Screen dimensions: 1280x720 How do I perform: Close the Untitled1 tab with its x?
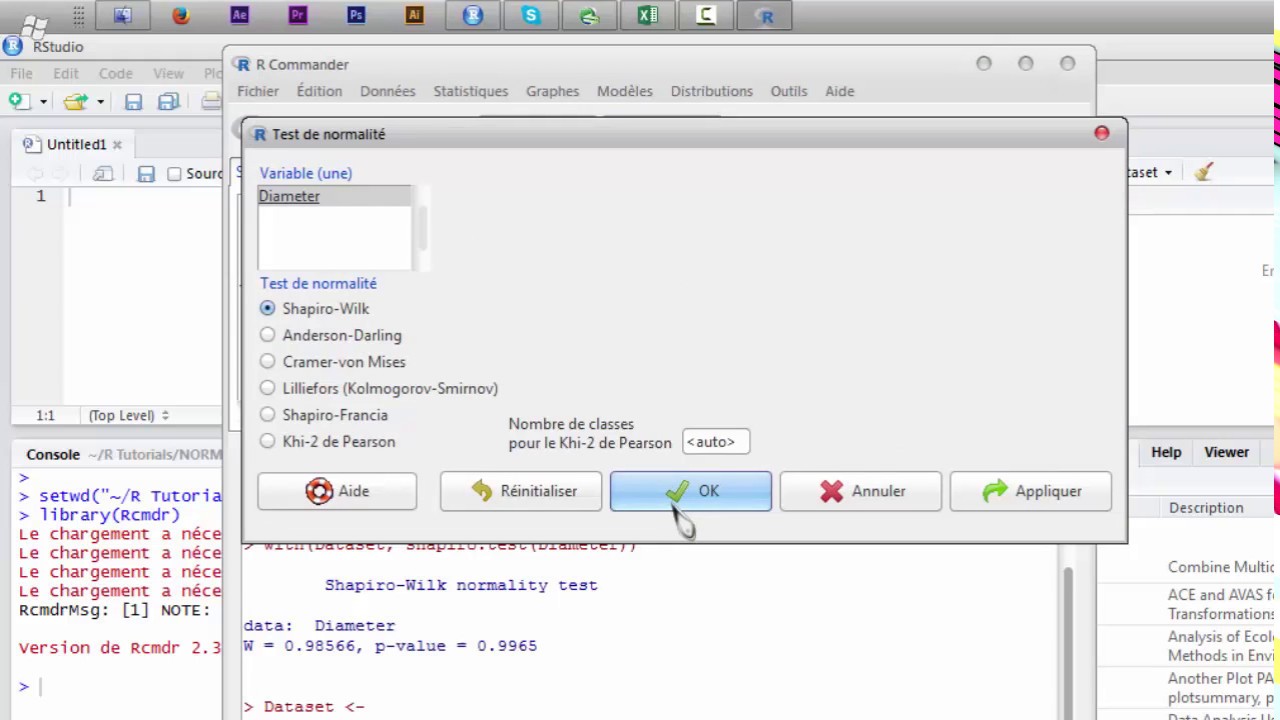pyautogui.click(x=117, y=145)
